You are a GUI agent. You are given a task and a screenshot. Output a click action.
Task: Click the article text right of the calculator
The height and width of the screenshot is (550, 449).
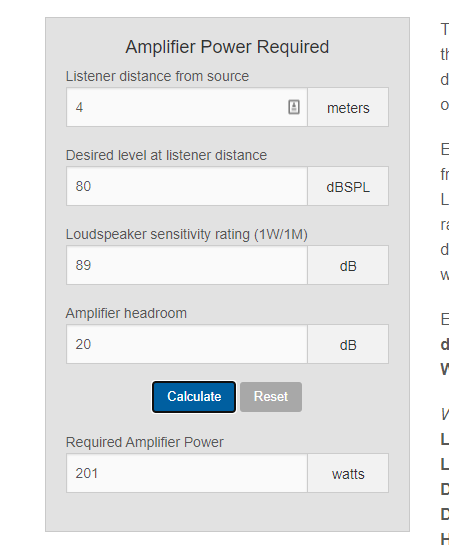click(x=444, y=281)
